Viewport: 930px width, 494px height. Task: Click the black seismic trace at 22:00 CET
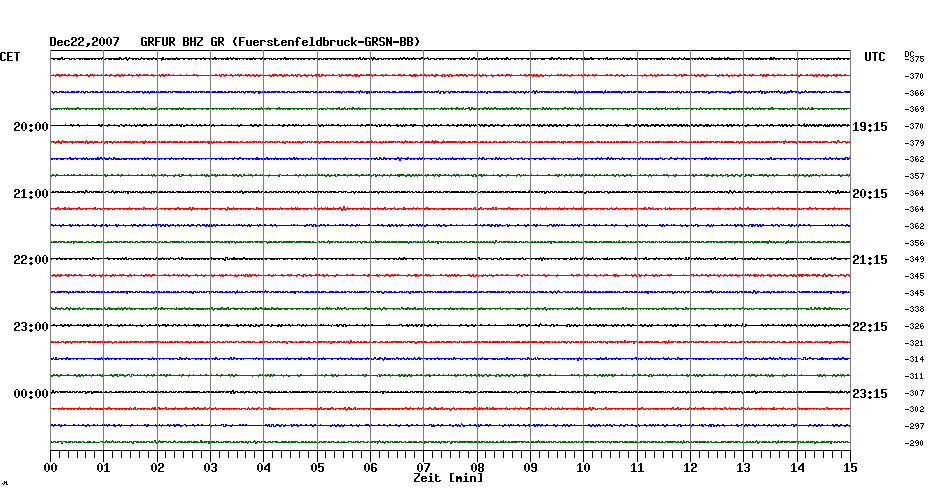450,259
